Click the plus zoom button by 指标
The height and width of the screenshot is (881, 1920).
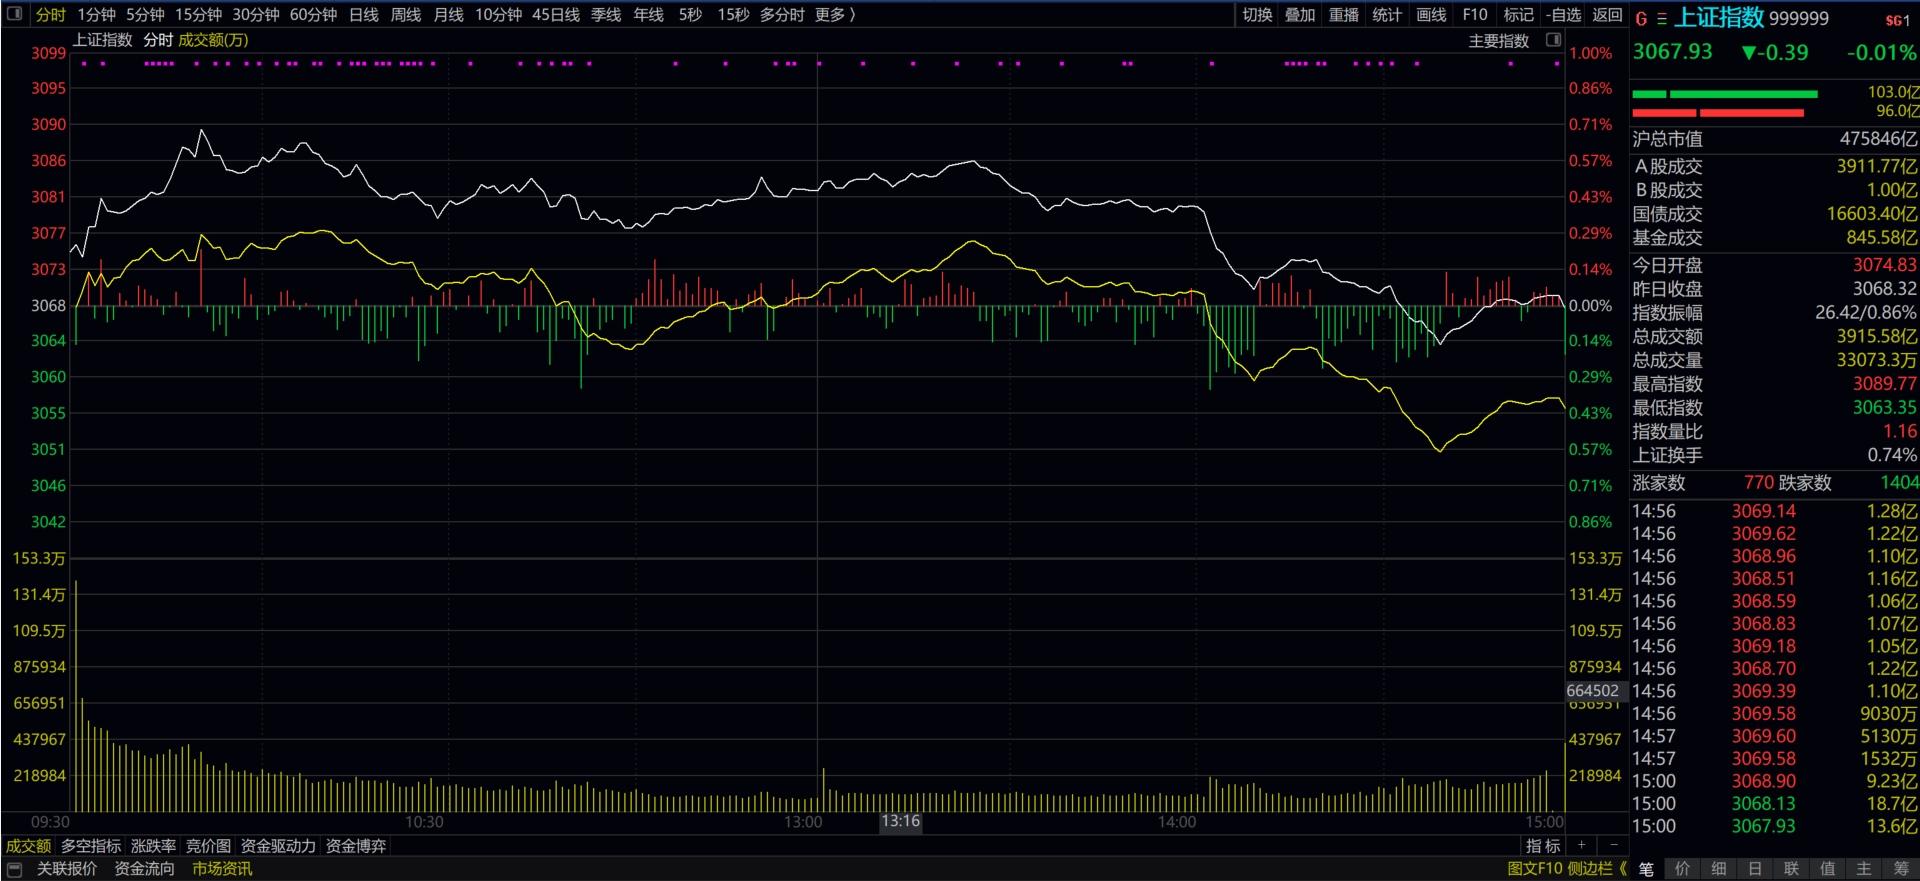[1581, 846]
